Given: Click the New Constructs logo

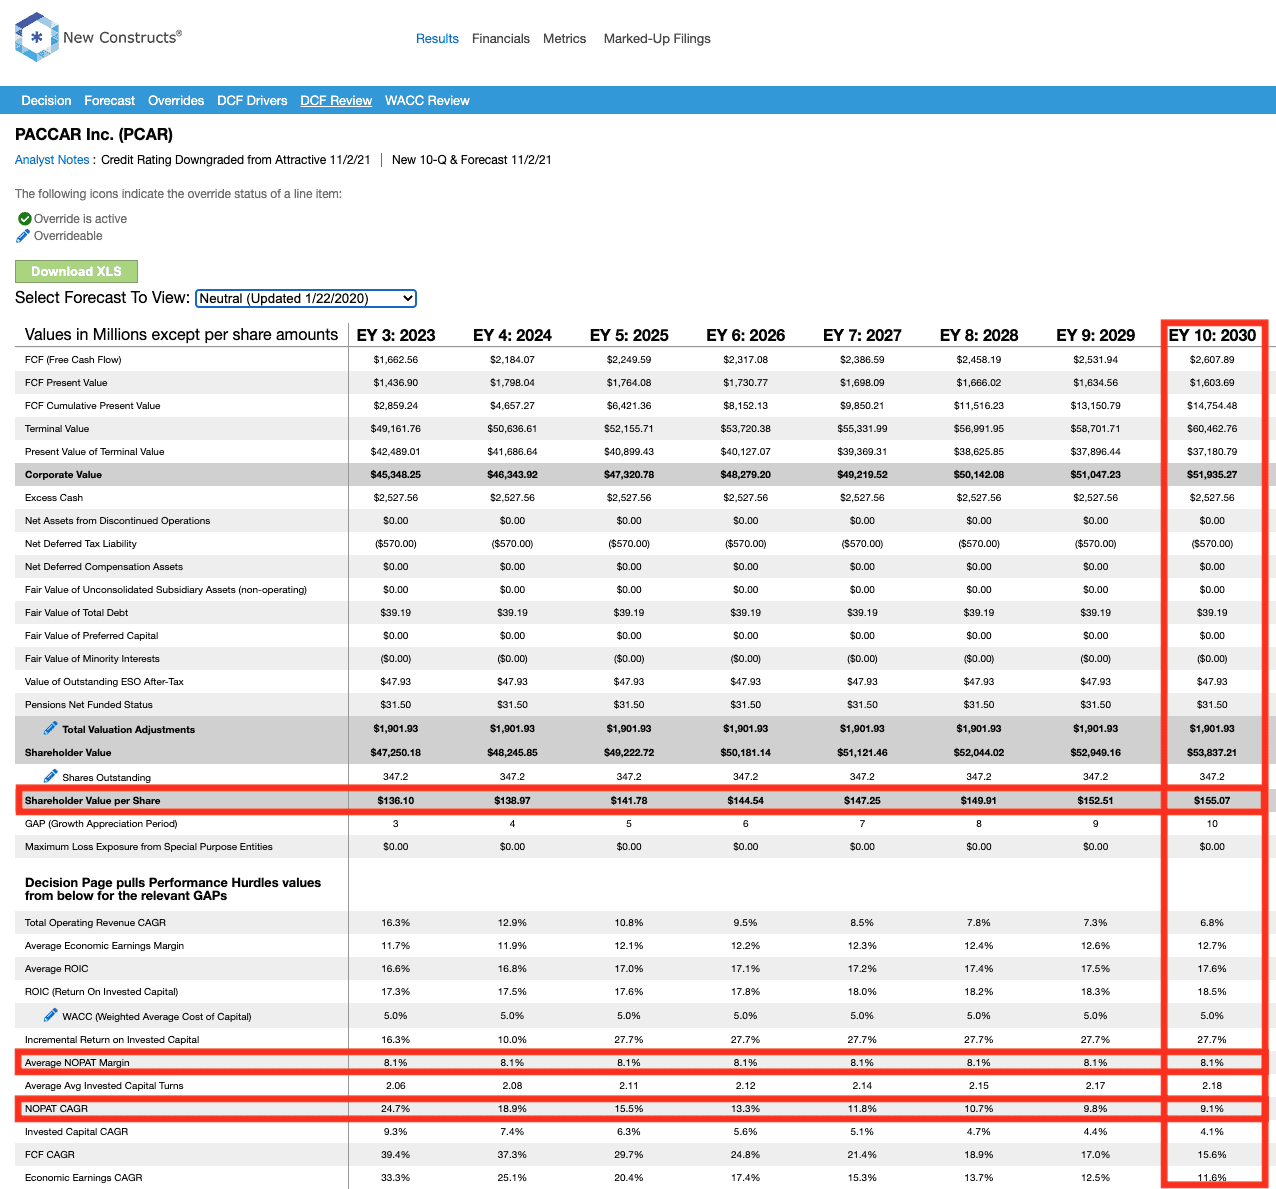Looking at the screenshot, I should (x=98, y=37).
